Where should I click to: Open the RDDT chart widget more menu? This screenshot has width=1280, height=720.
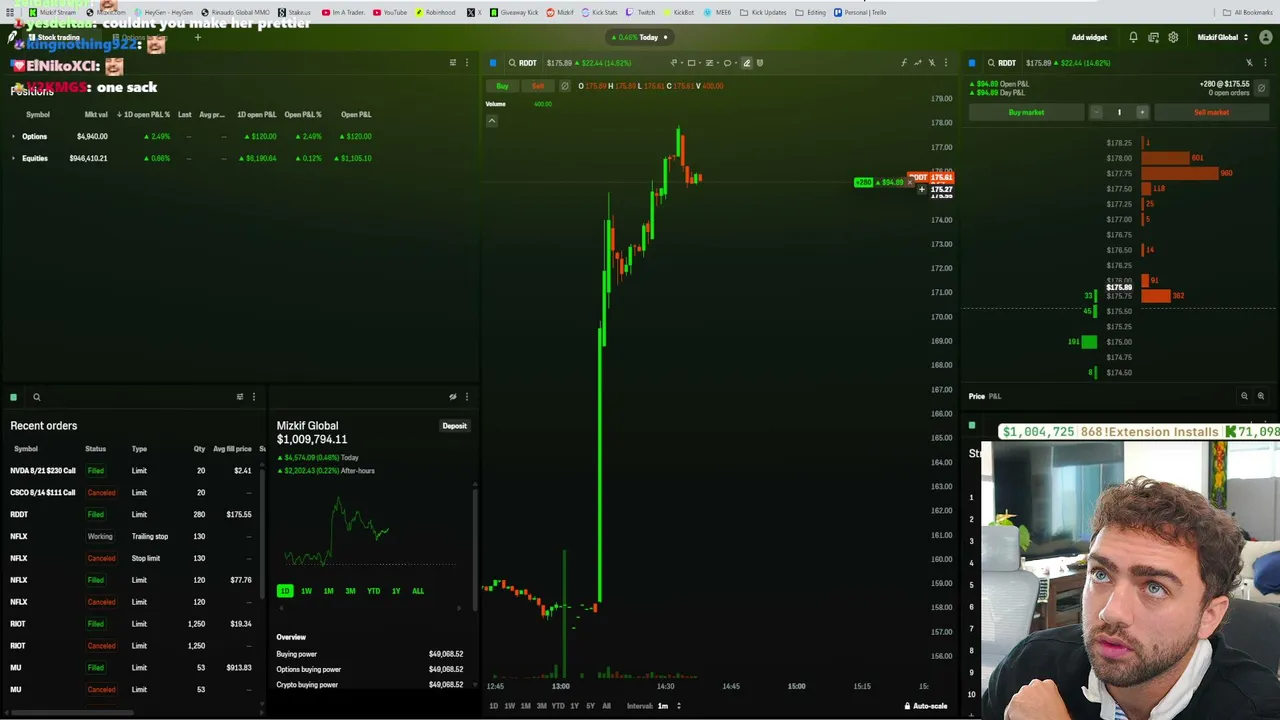(945, 63)
